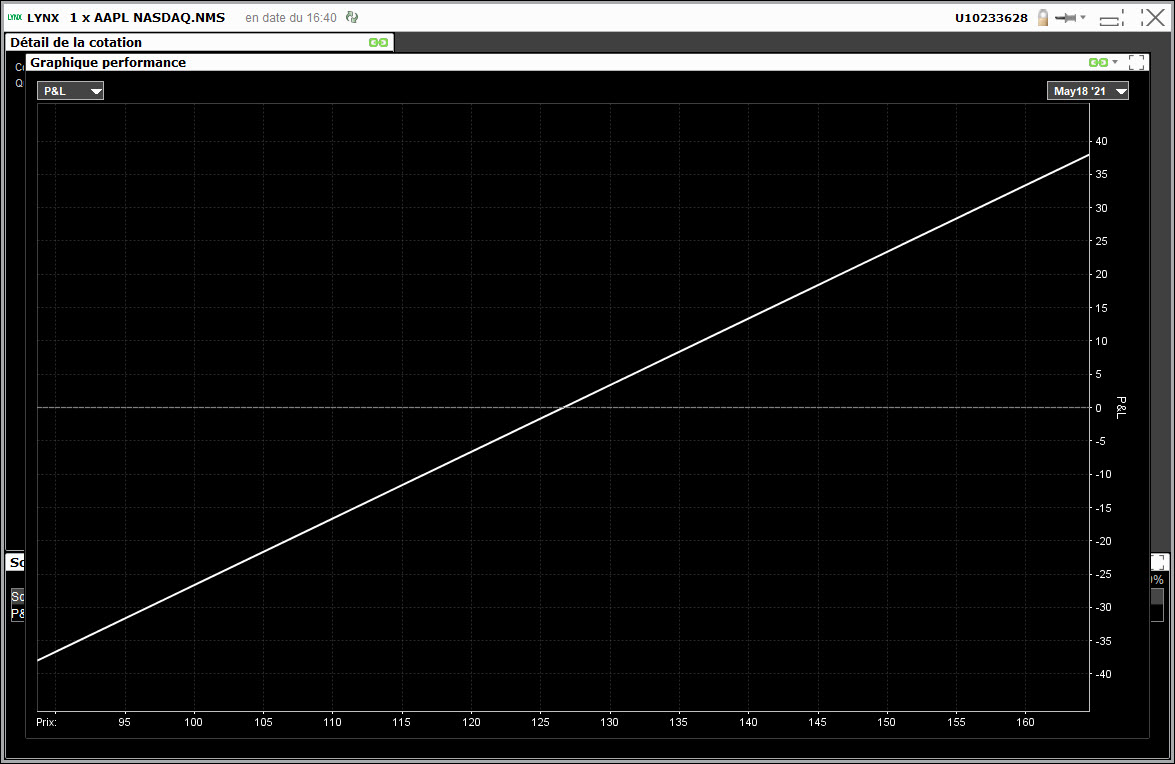Click the pushpin icon in the title bar
Image resolution: width=1175 pixels, height=764 pixels.
[1065, 17]
